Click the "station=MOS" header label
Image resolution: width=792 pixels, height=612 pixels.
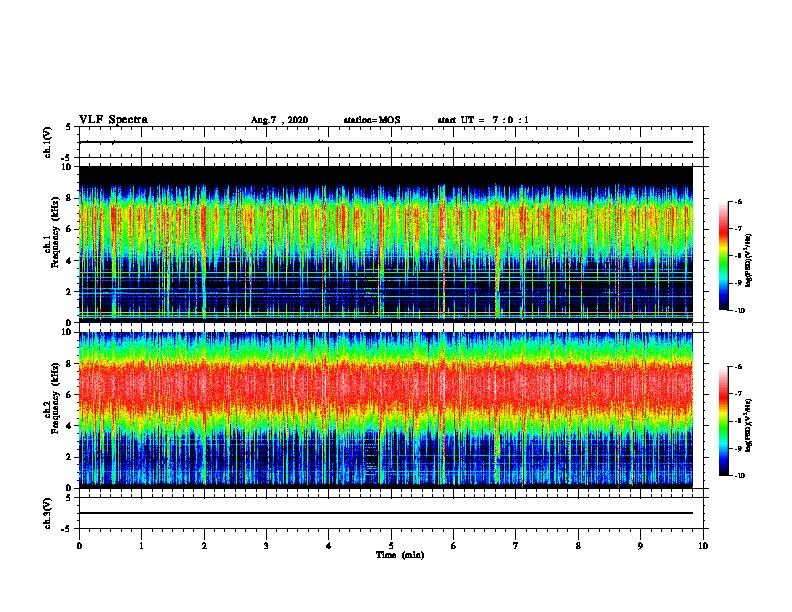372,120
